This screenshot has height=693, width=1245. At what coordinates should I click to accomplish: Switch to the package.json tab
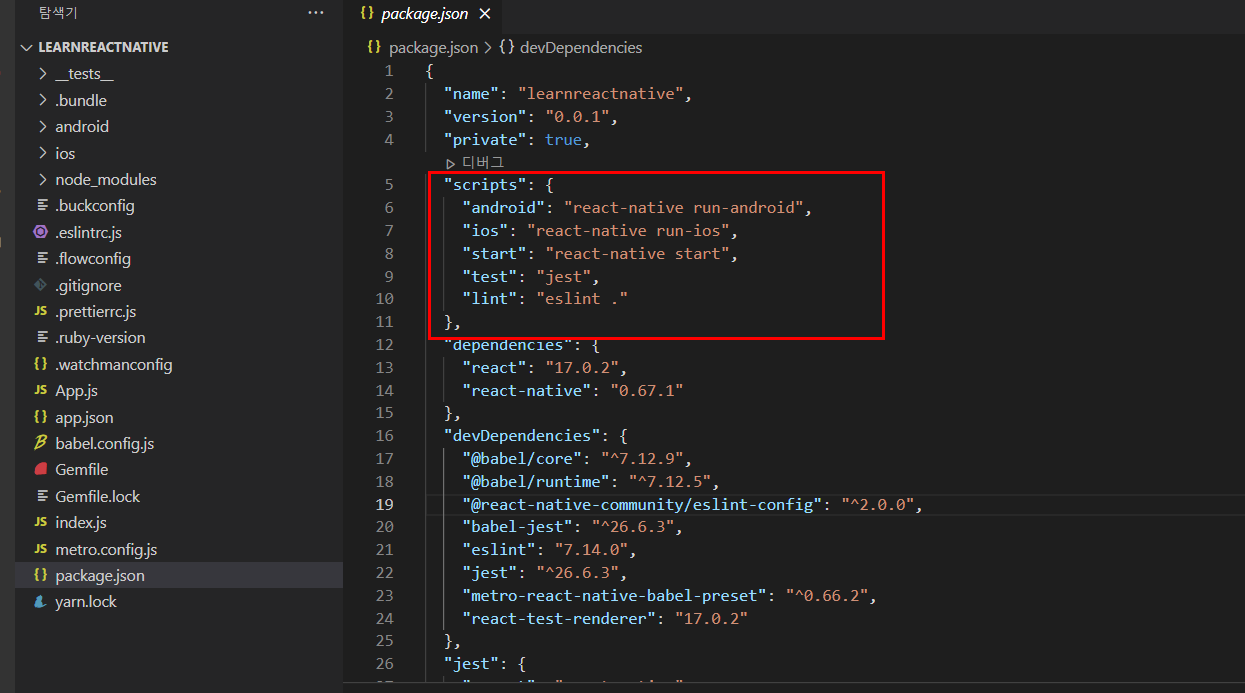425,14
